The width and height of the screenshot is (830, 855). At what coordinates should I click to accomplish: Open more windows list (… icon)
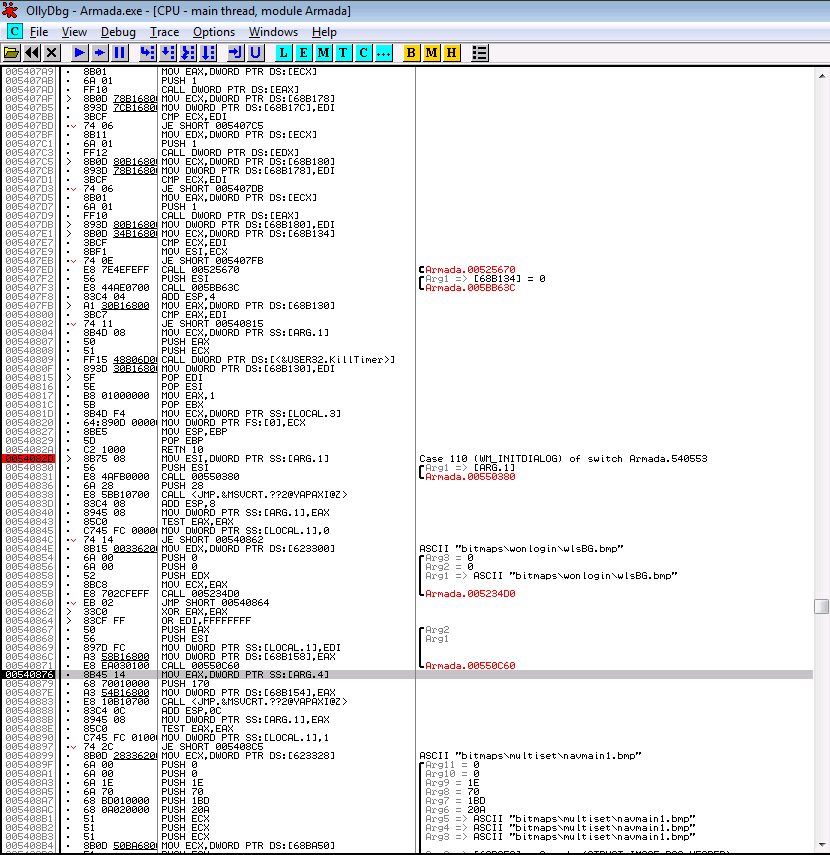[x=383, y=53]
